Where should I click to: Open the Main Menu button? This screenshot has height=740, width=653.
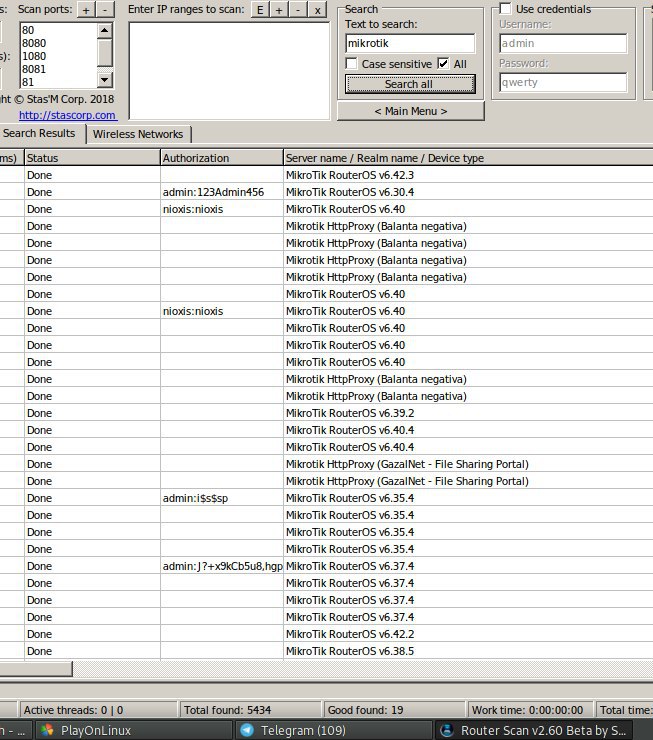click(x=410, y=111)
